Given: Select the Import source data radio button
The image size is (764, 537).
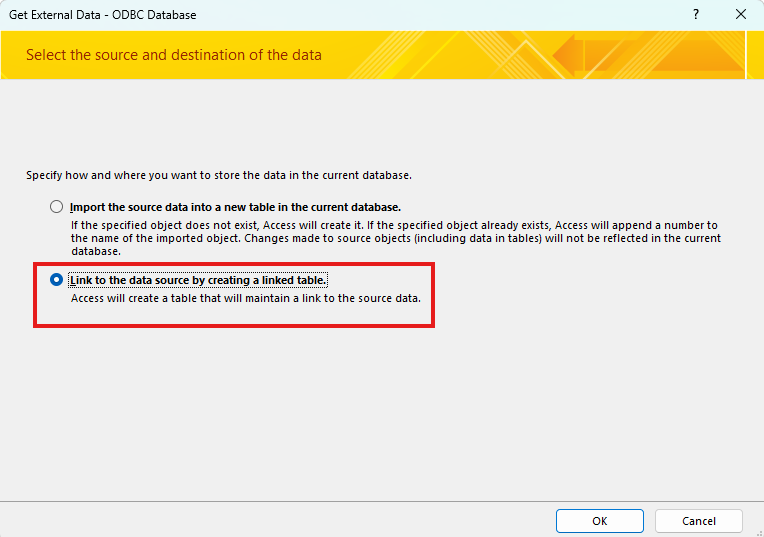Looking at the screenshot, I should point(56,207).
